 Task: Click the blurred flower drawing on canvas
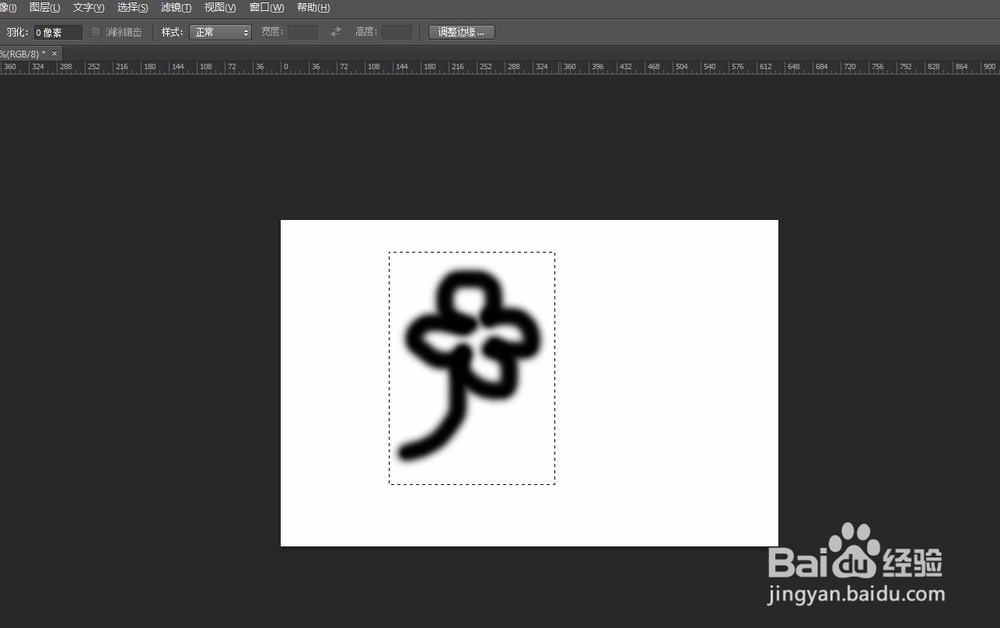469,365
